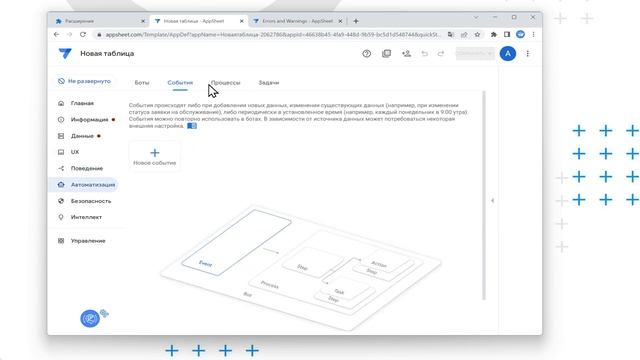The height and width of the screenshot is (360, 640).
Task: Open Данные section in sidebar
Action: [82, 136]
